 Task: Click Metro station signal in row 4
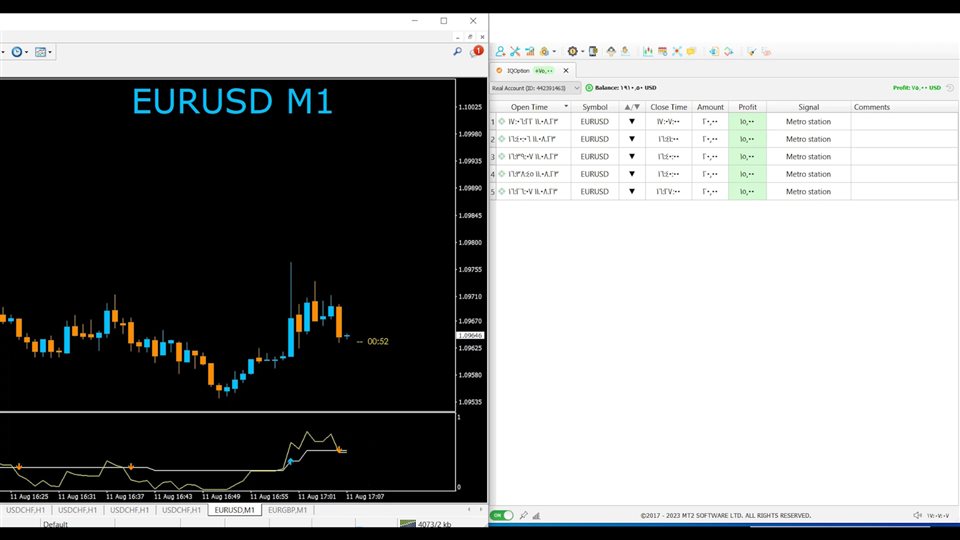(x=808, y=174)
